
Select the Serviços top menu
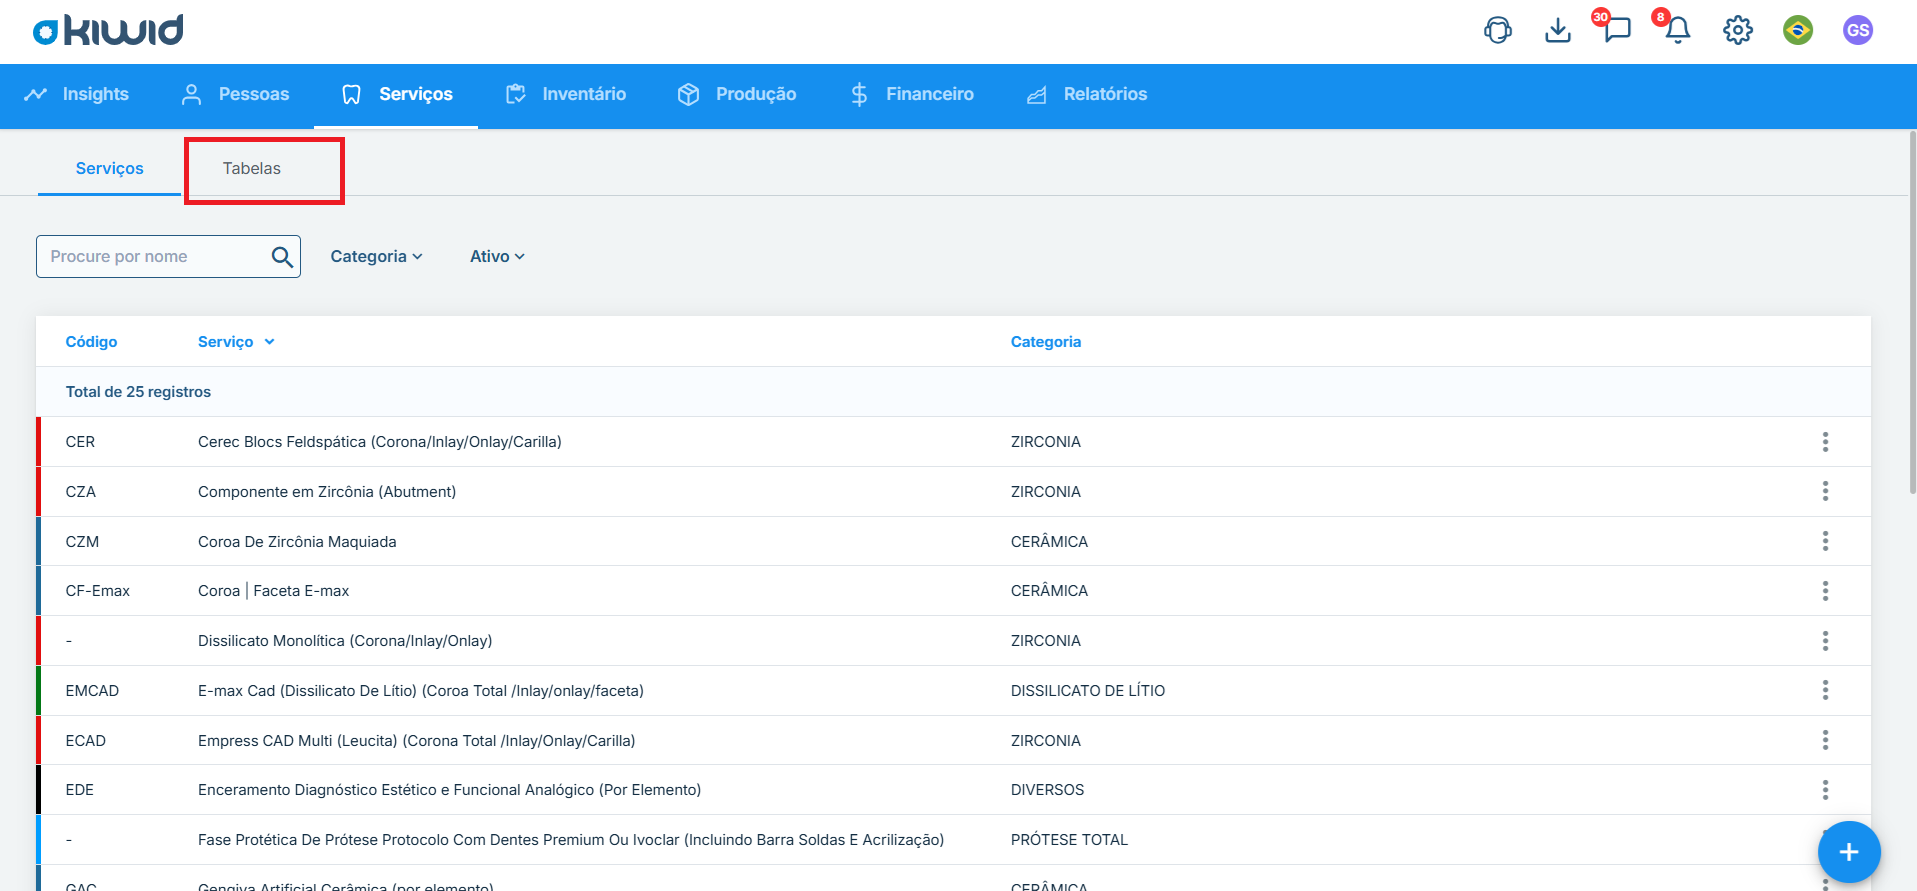pos(396,94)
